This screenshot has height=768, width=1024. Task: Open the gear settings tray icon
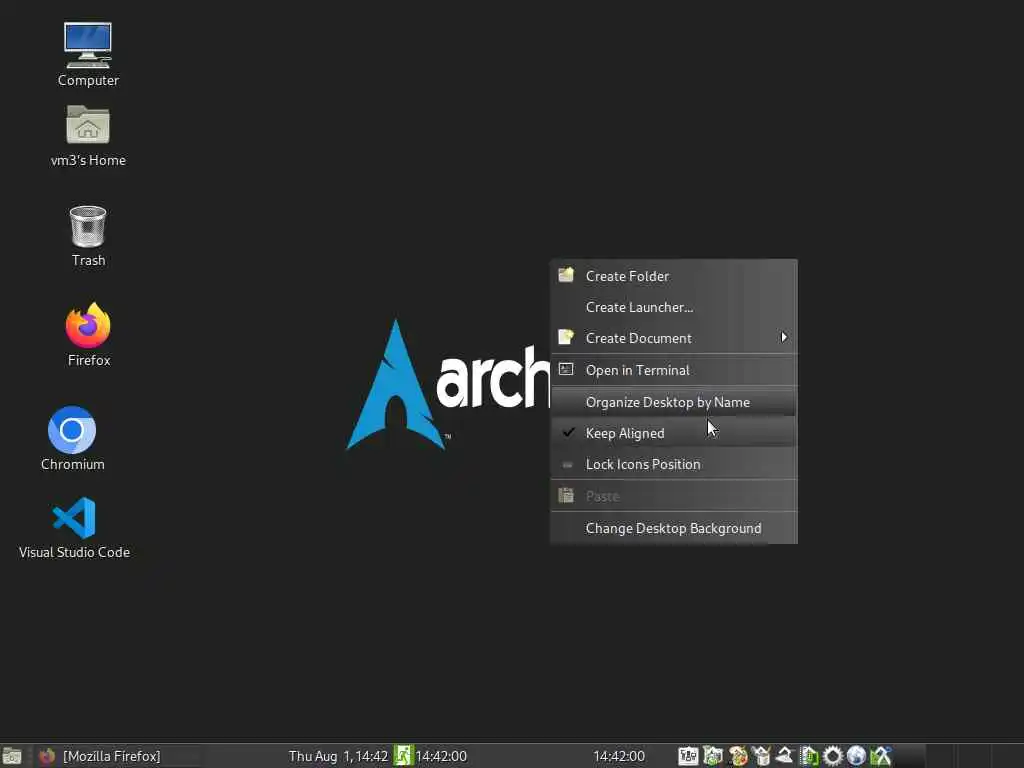click(x=833, y=756)
